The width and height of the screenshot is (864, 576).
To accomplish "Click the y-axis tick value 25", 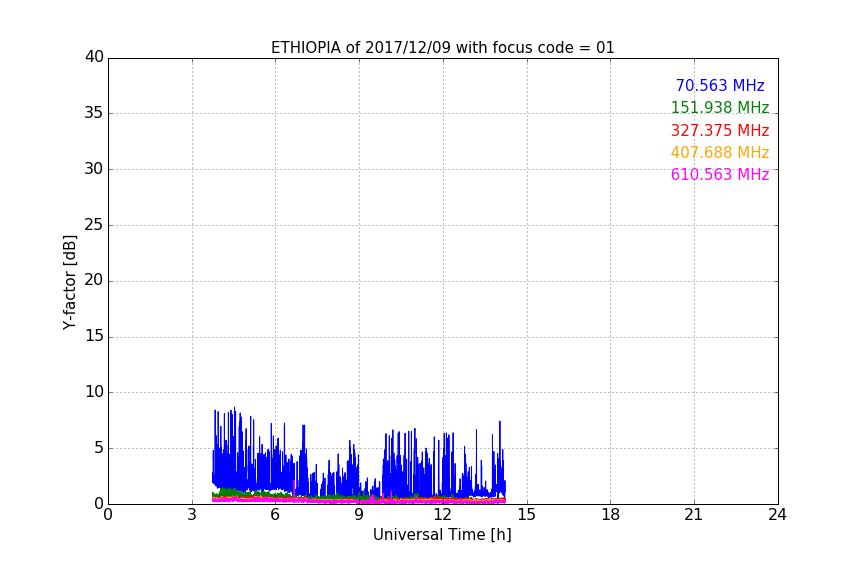I will pyautogui.click(x=94, y=224).
